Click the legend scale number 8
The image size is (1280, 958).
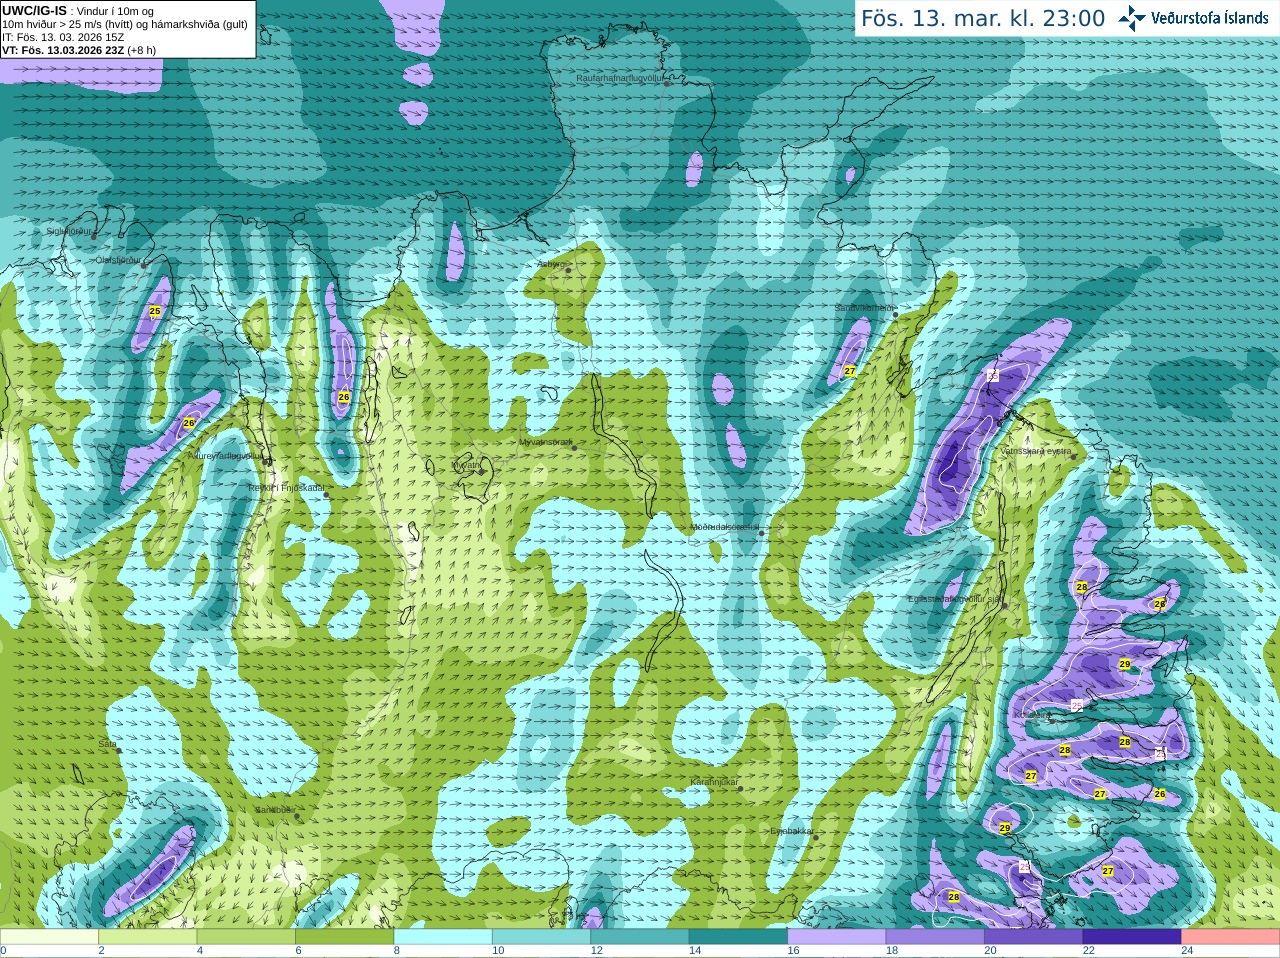coord(397,951)
